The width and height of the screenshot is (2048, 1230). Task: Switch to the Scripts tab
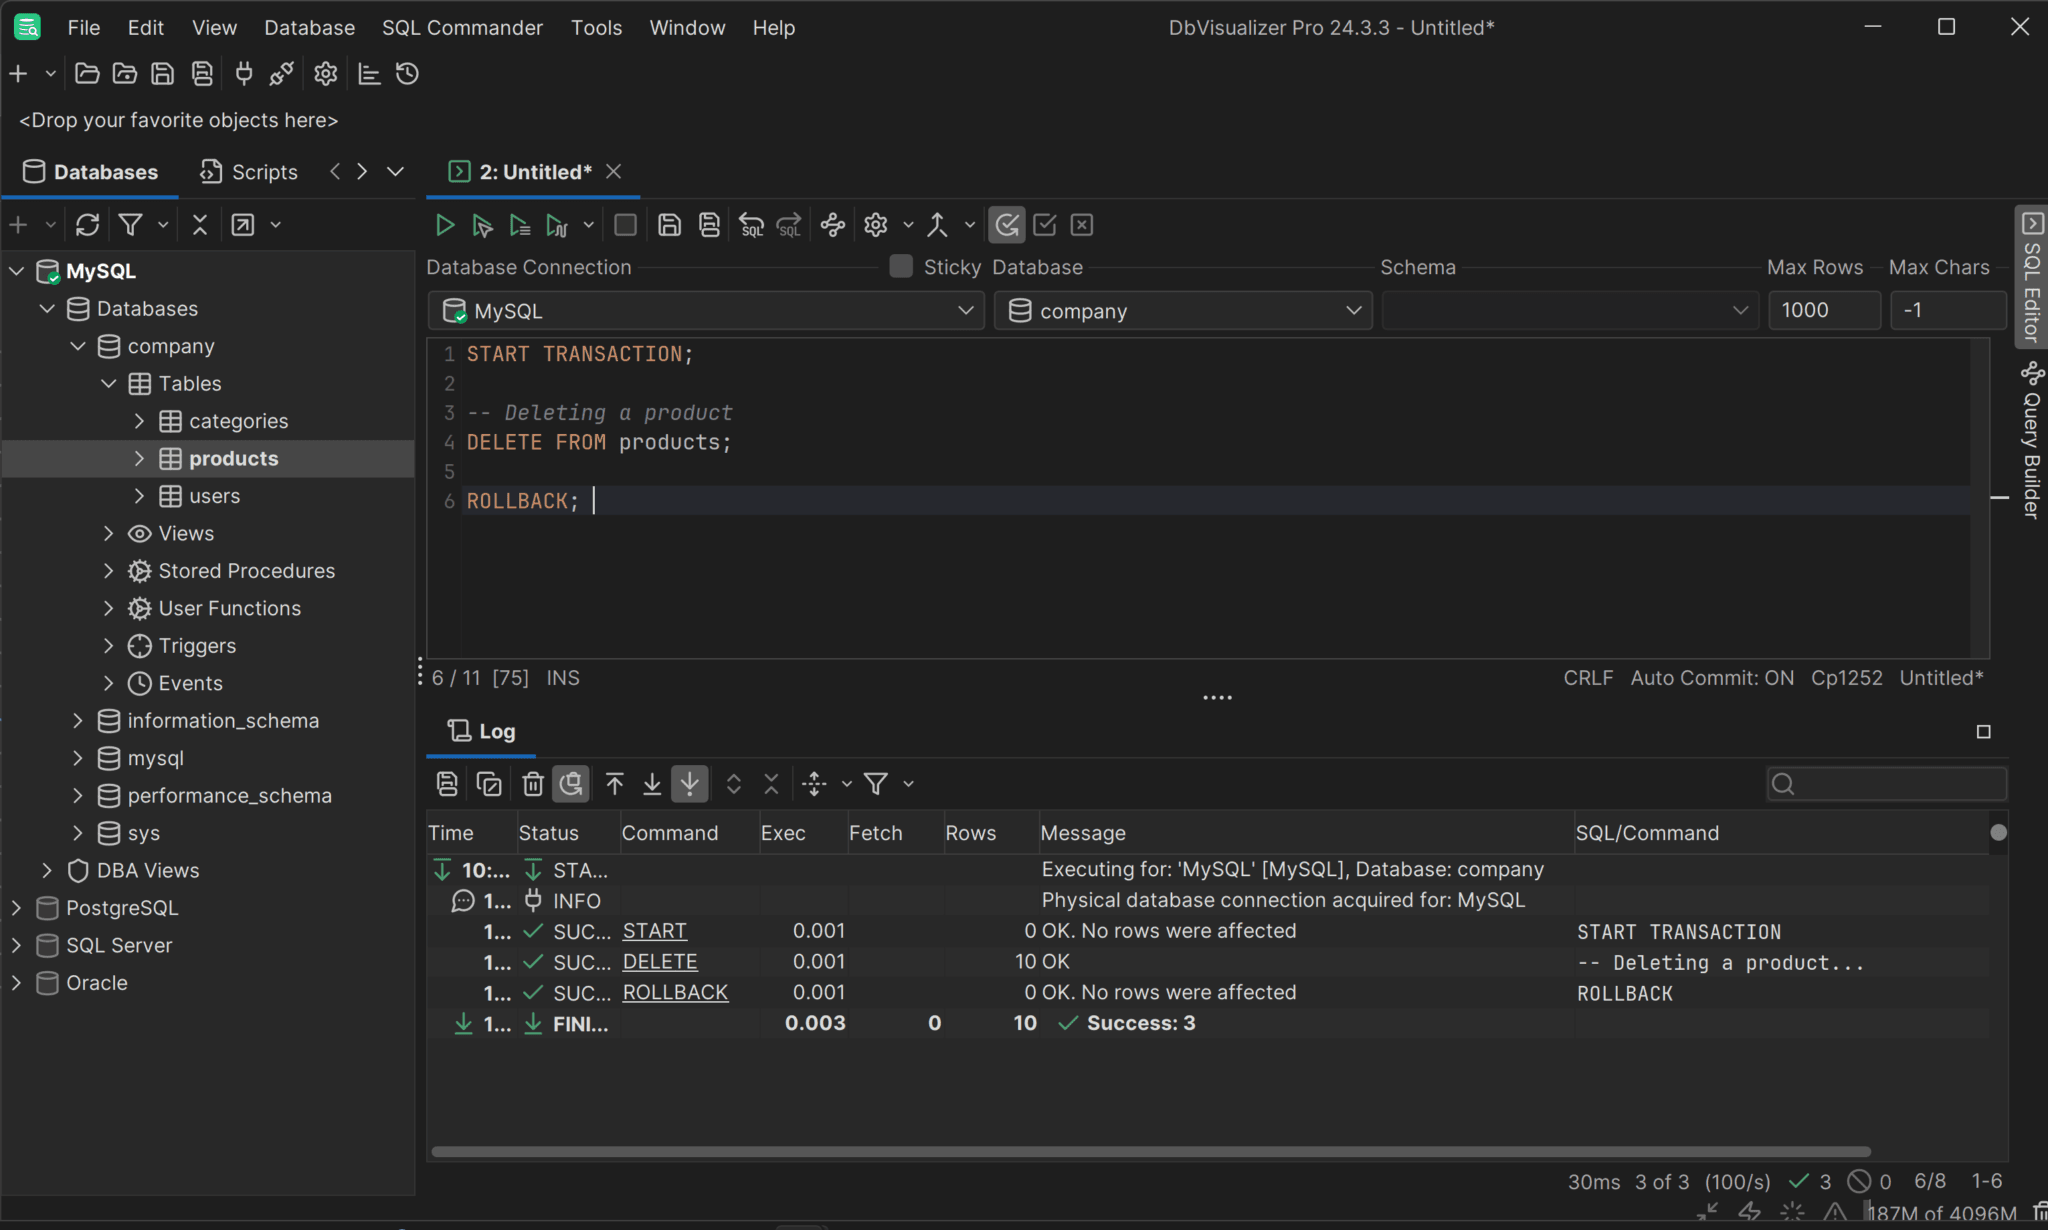pyautogui.click(x=249, y=171)
